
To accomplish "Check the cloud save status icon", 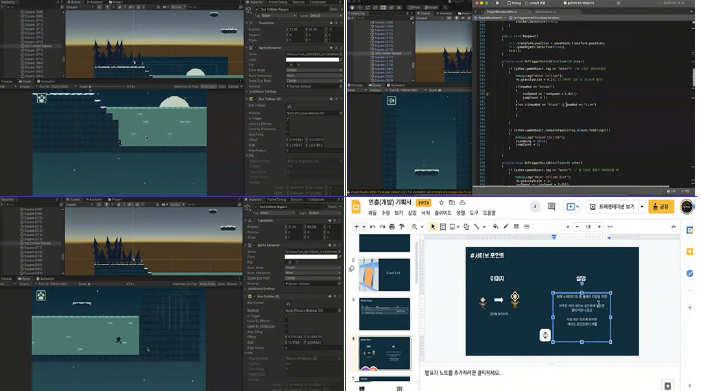I will 462,202.
